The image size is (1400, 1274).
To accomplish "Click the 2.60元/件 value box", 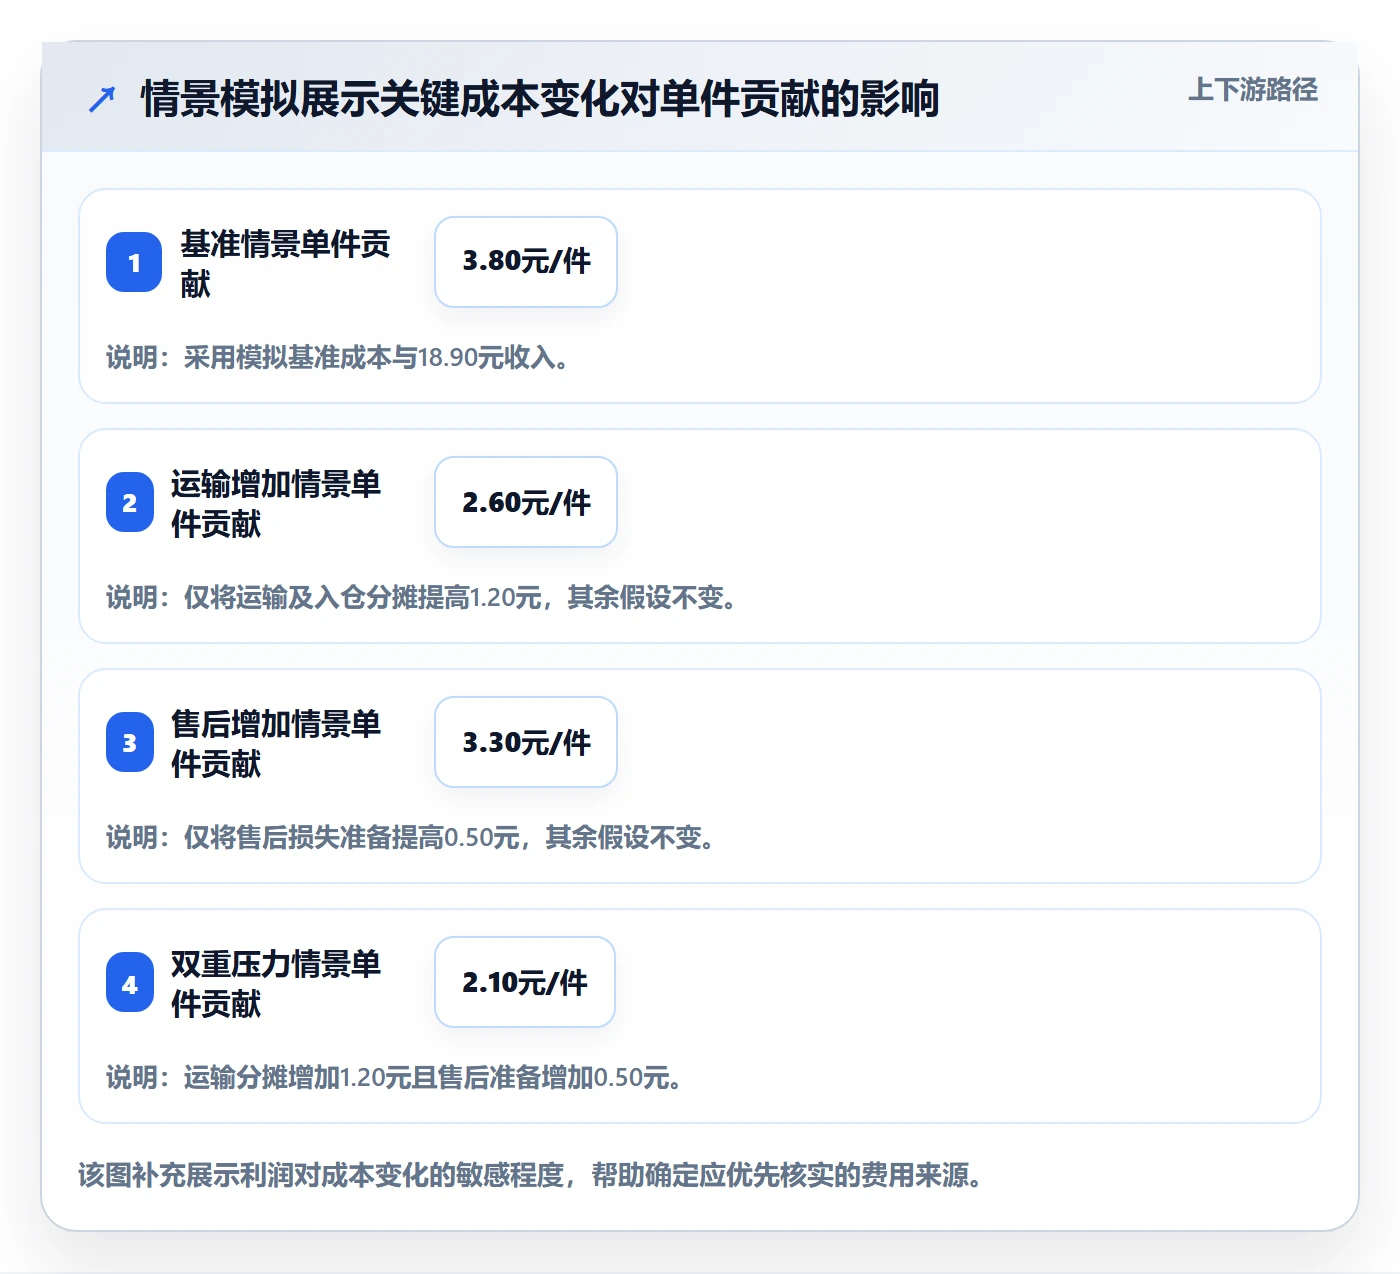I will click(526, 502).
